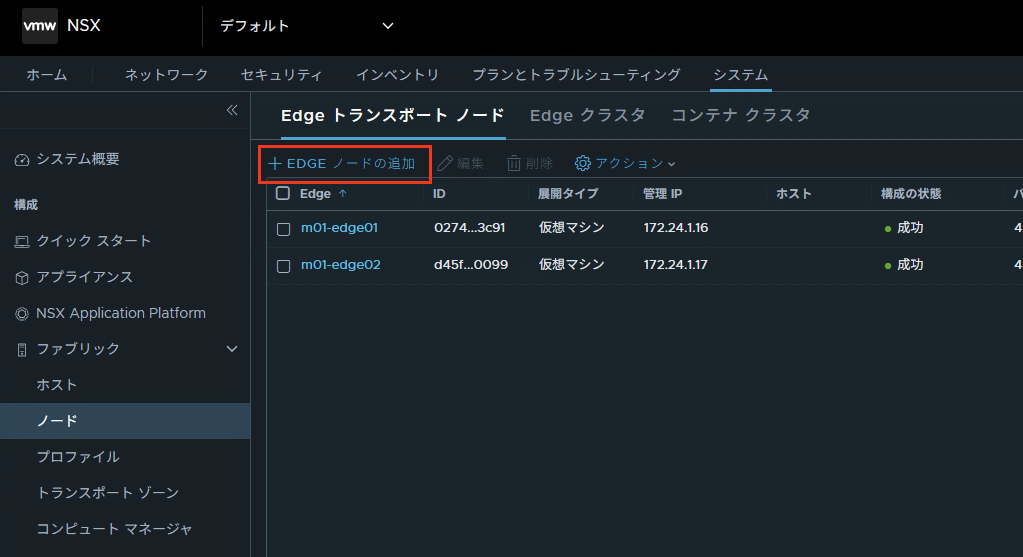
Task: Click 成功 status for m01-edge01
Action: coord(909,228)
